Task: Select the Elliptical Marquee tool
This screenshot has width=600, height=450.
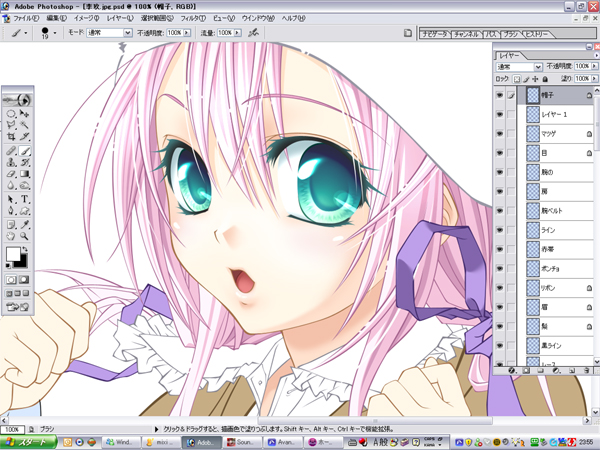Action: [11, 114]
